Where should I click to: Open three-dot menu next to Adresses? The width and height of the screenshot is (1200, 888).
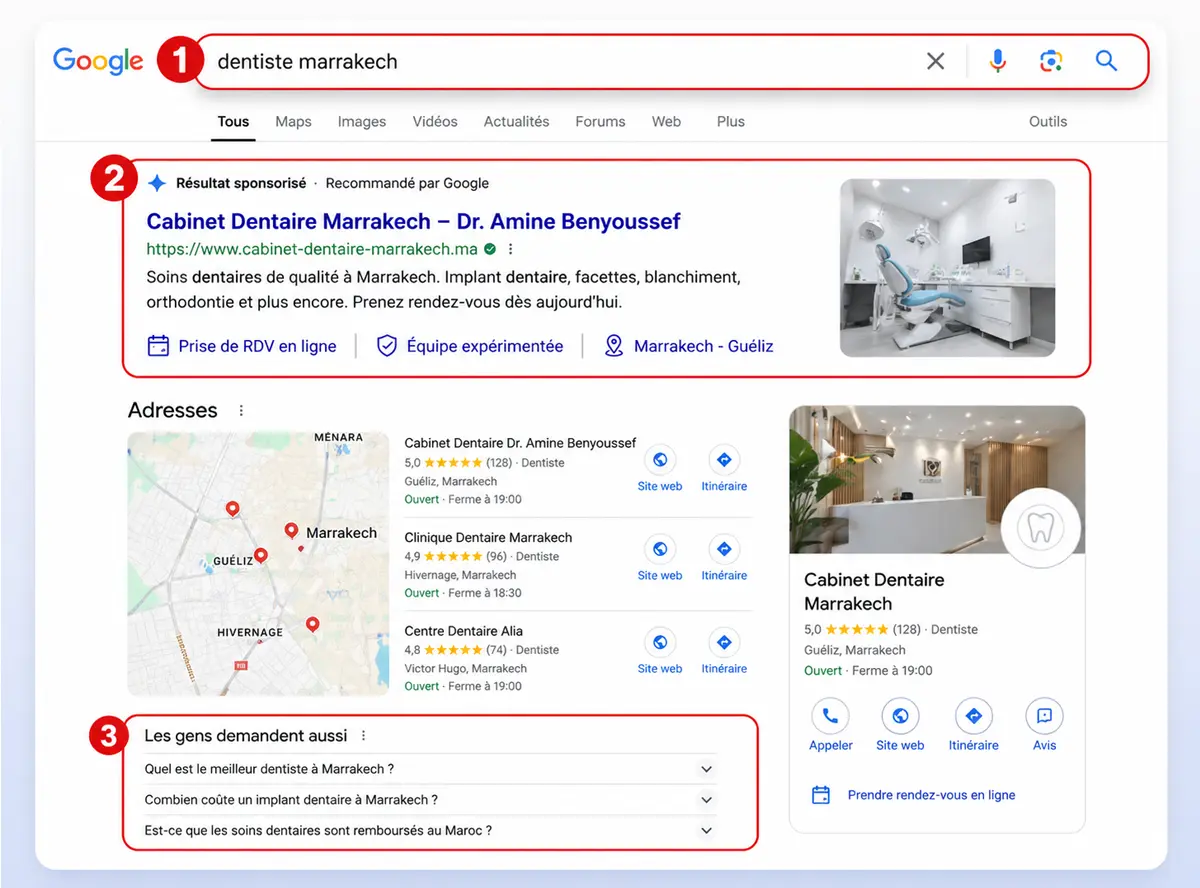pyautogui.click(x=241, y=411)
